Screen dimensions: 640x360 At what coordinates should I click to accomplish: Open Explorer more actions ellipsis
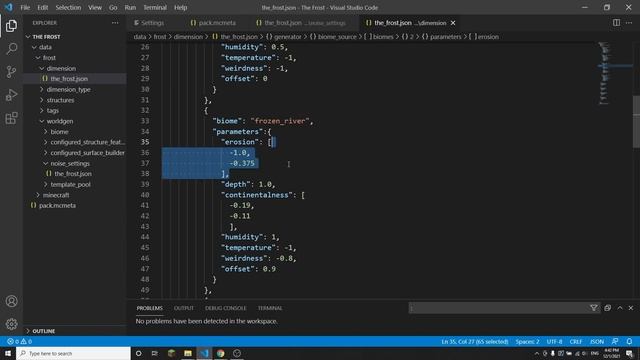point(115,23)
